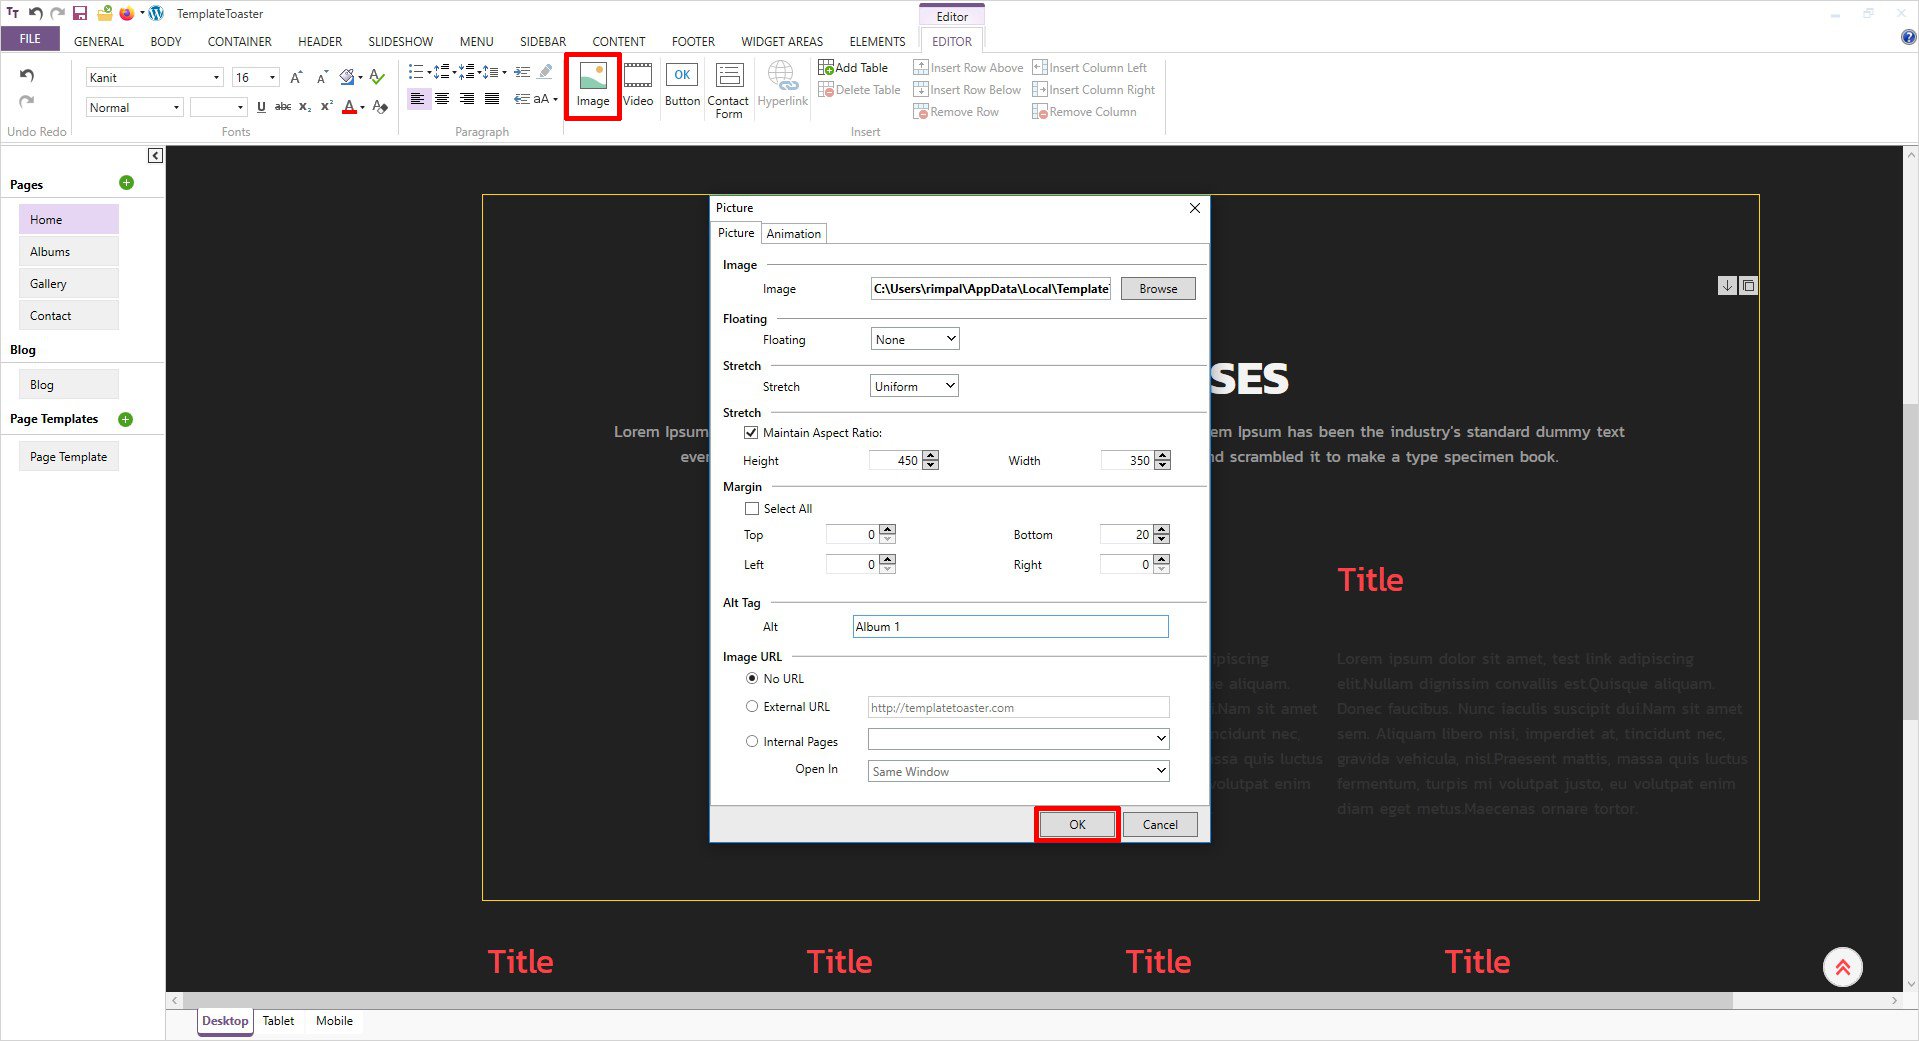Image resolution: width=1919 pixels, height=1041 pixels.
Task: Click the underline formatting icon
Action: click(x=261, y=107)
